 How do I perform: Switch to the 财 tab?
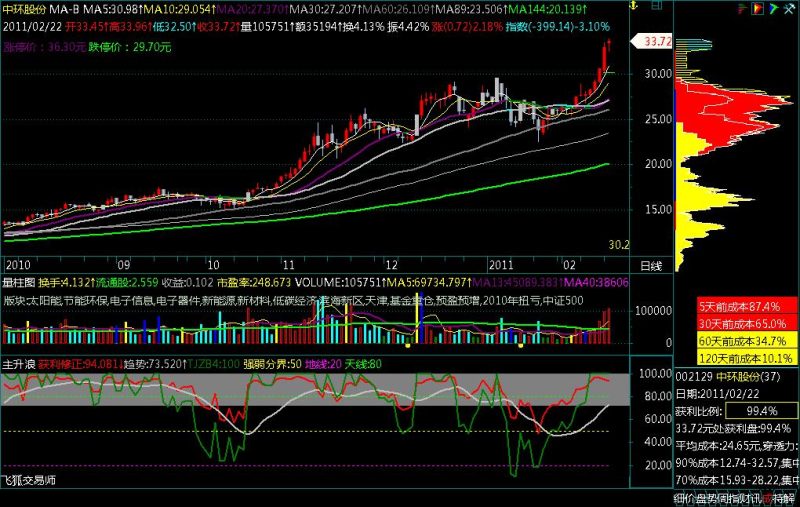[744, 499]
